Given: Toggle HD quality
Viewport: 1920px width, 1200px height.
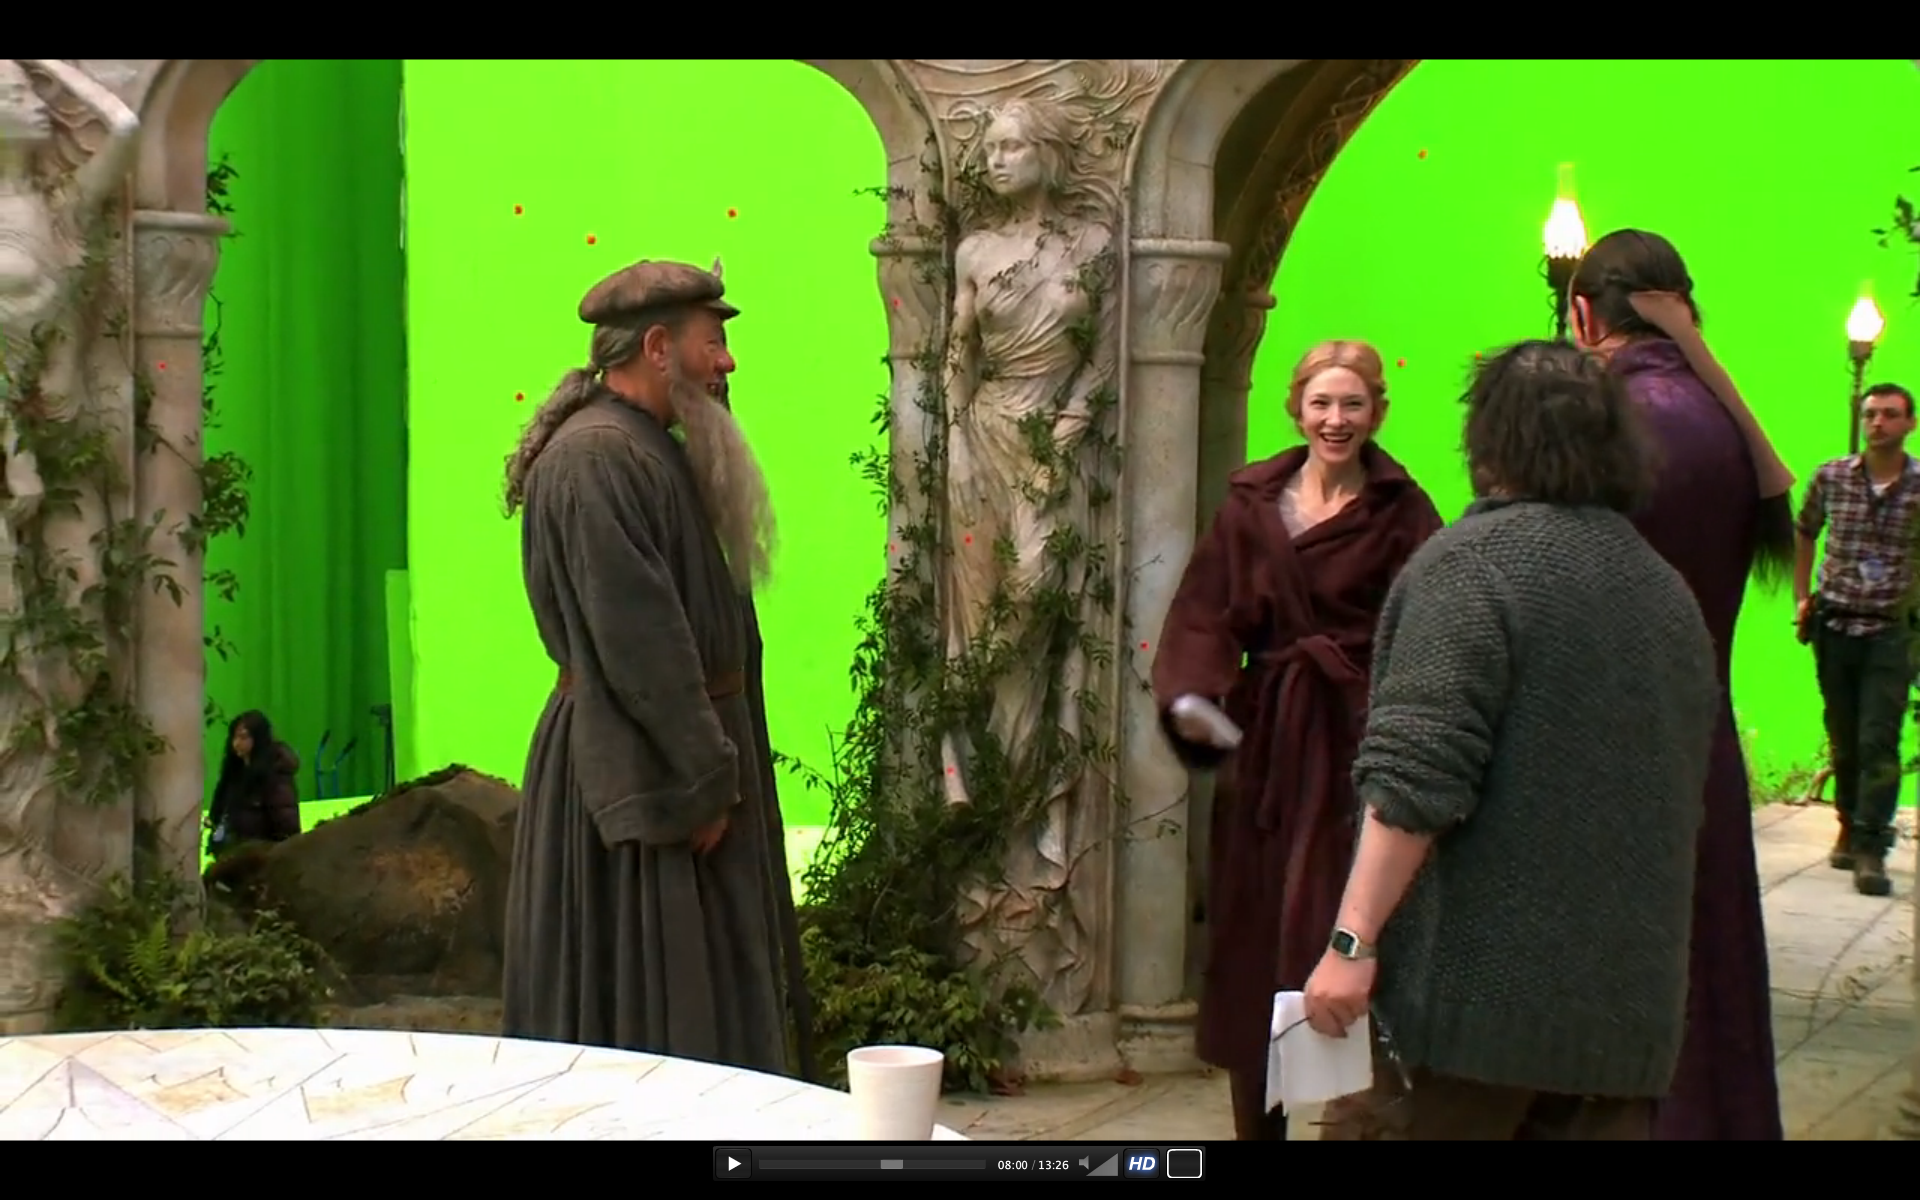Looking at the screenshot, I should click(x=1142, y=1164).
